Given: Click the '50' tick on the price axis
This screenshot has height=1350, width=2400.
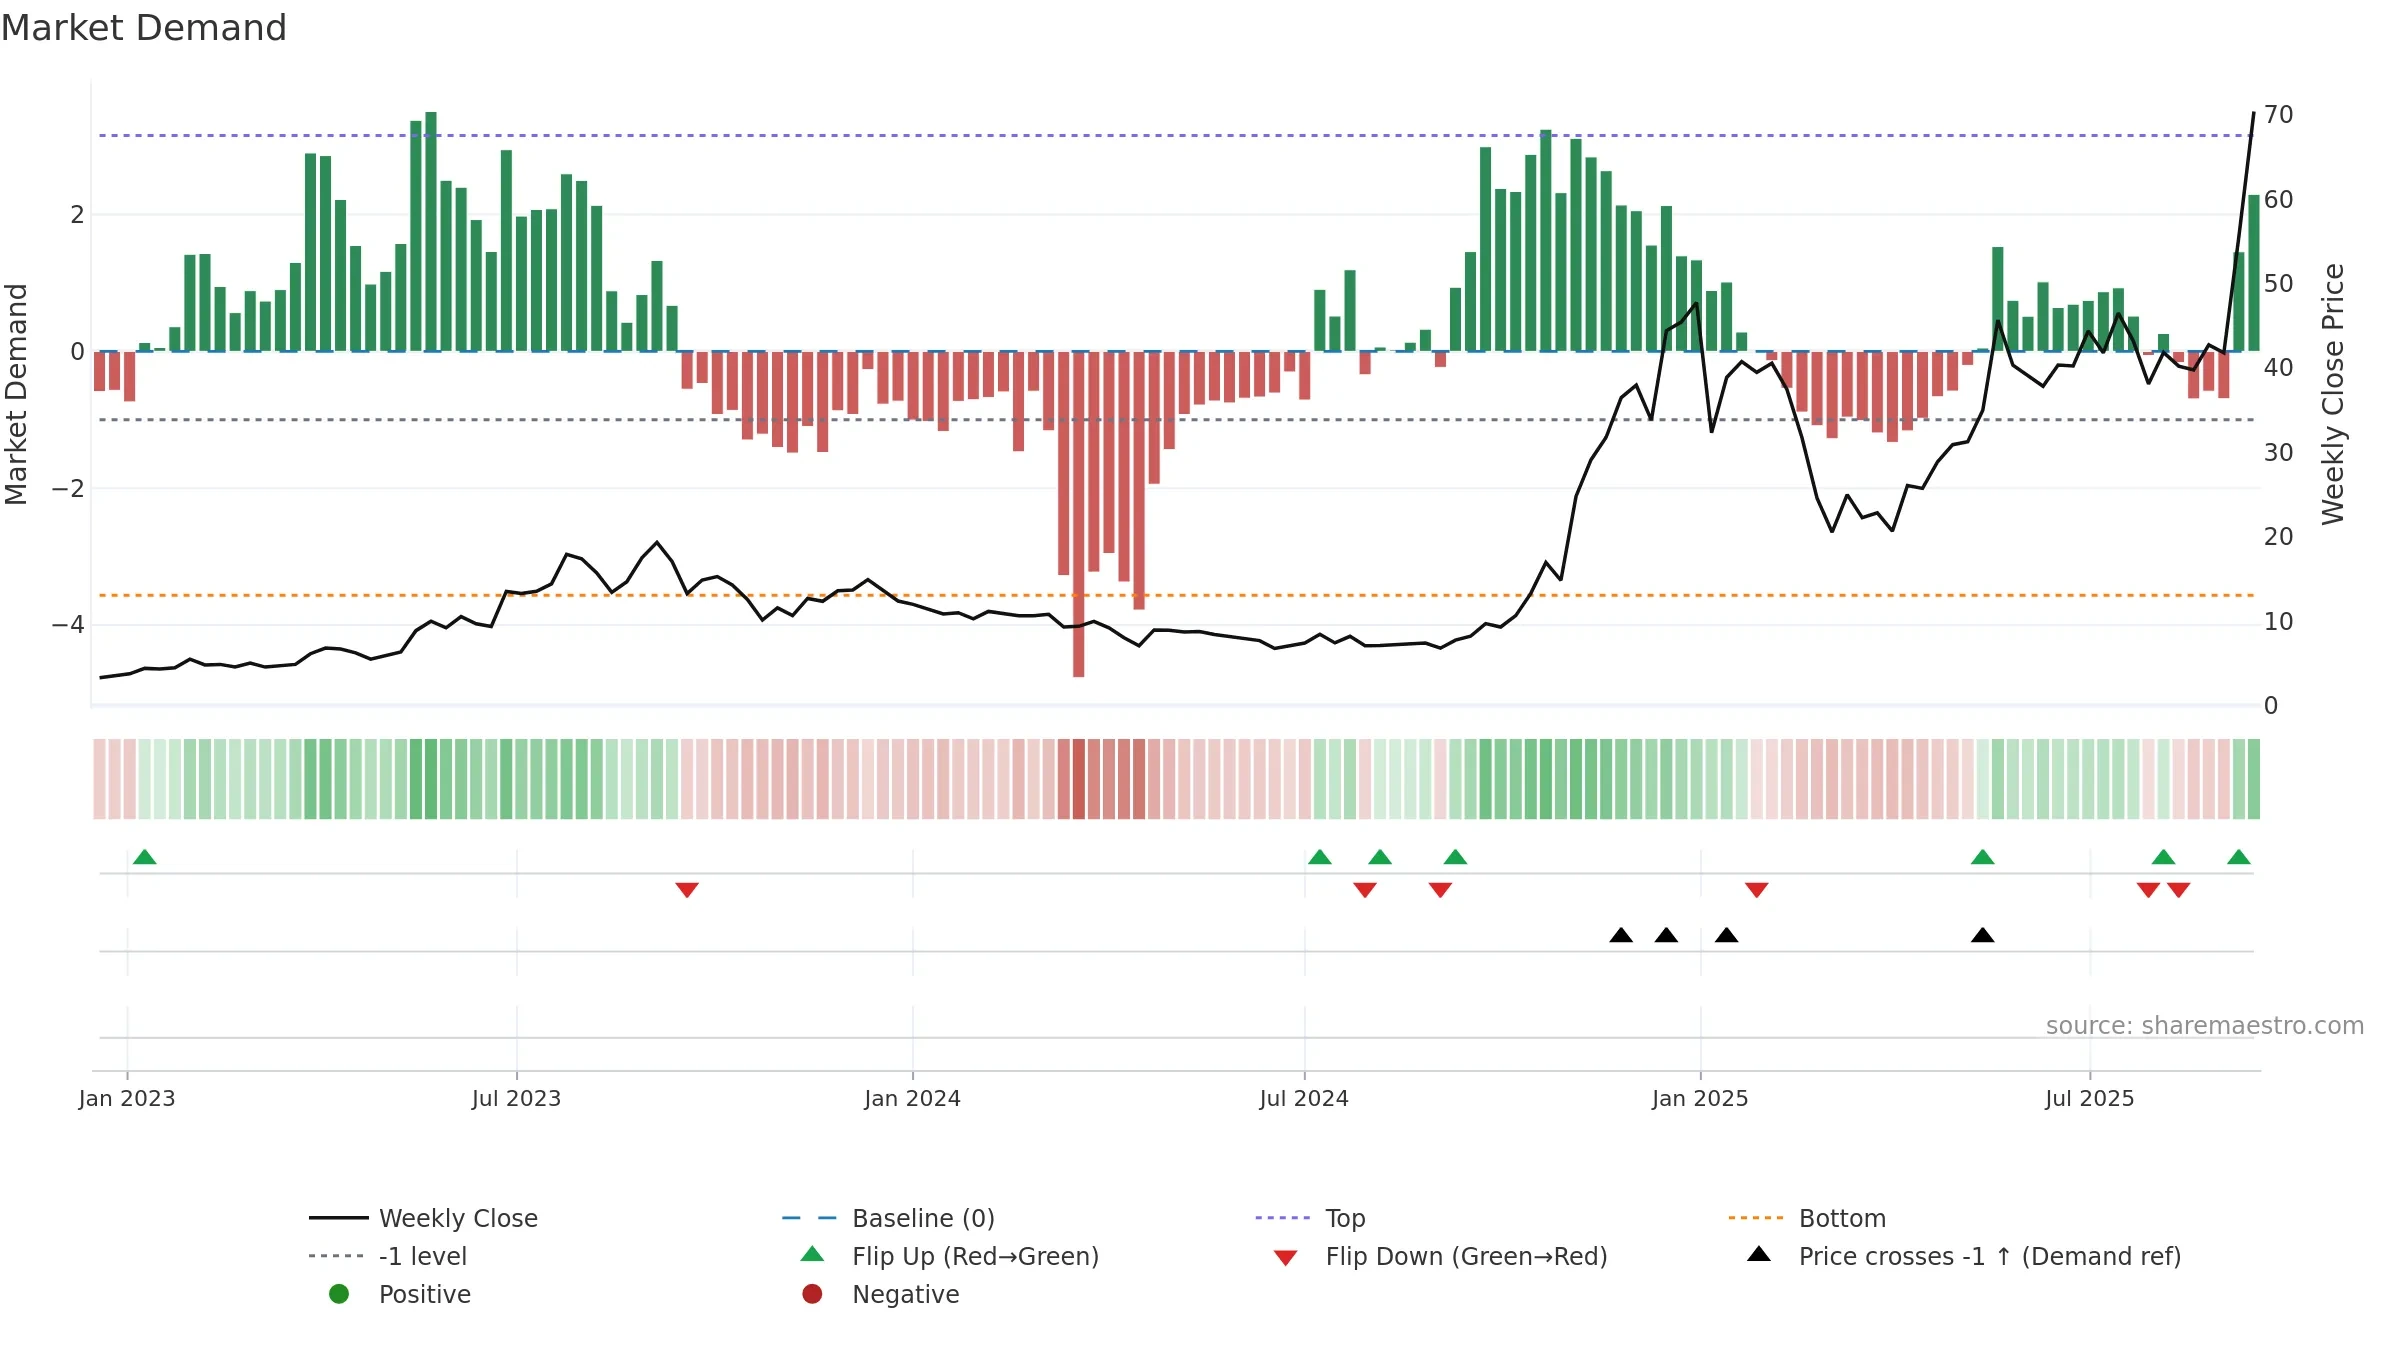Looking at the screenshot, I should coord(2279,283).
